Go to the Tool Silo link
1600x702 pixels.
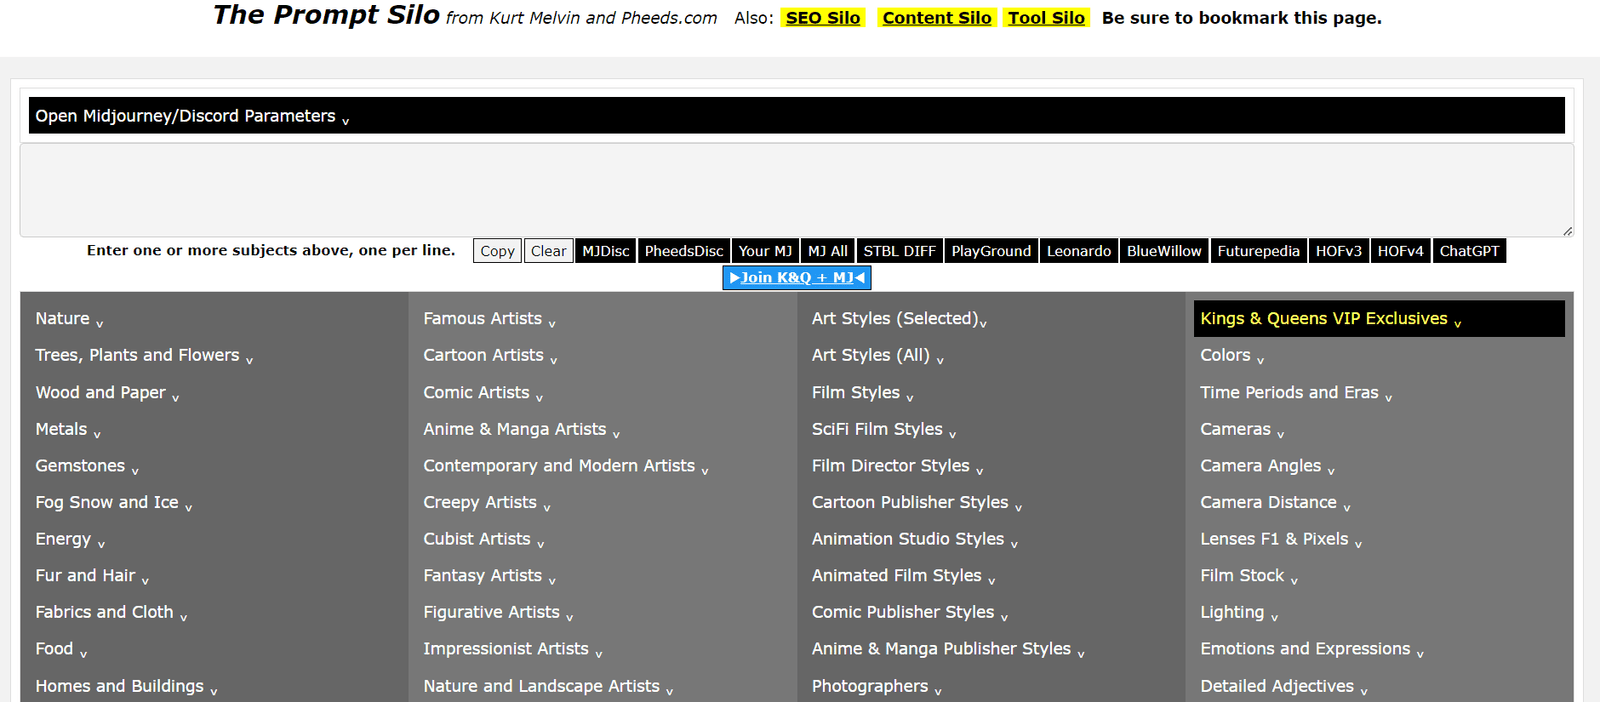click(x=1046, y=18)
